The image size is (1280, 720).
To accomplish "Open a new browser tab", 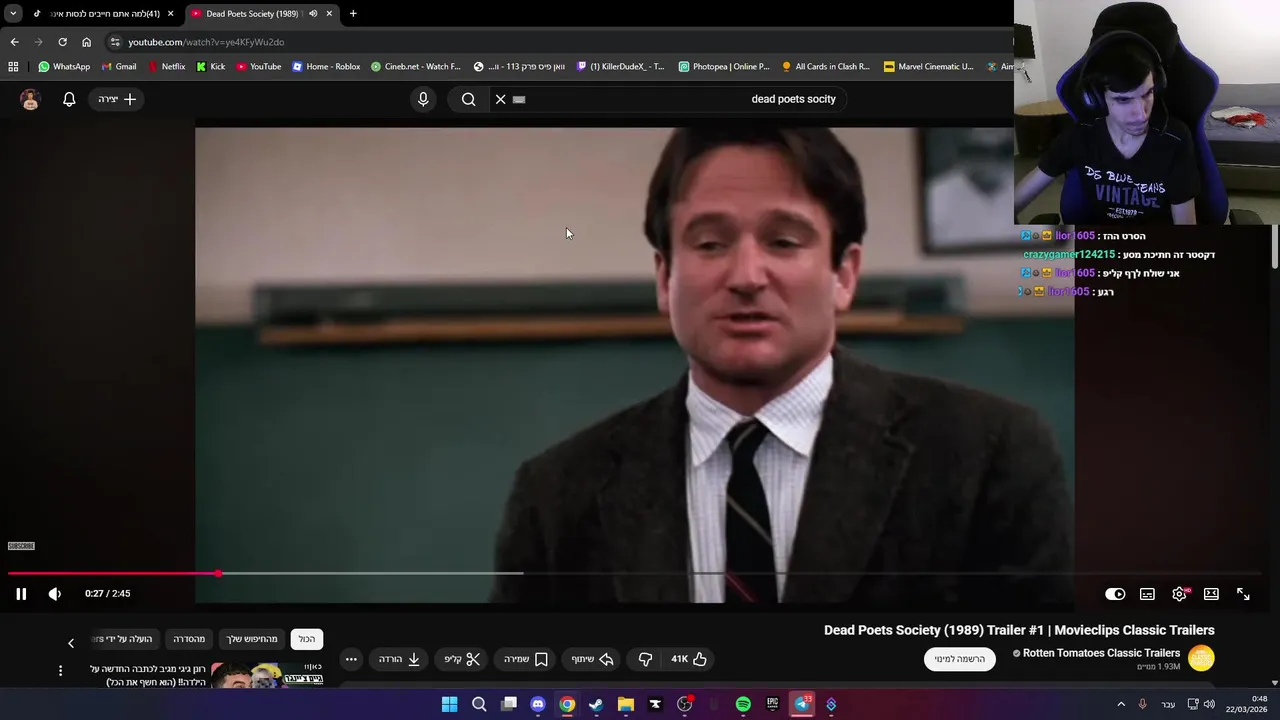I will coord(353,14).
